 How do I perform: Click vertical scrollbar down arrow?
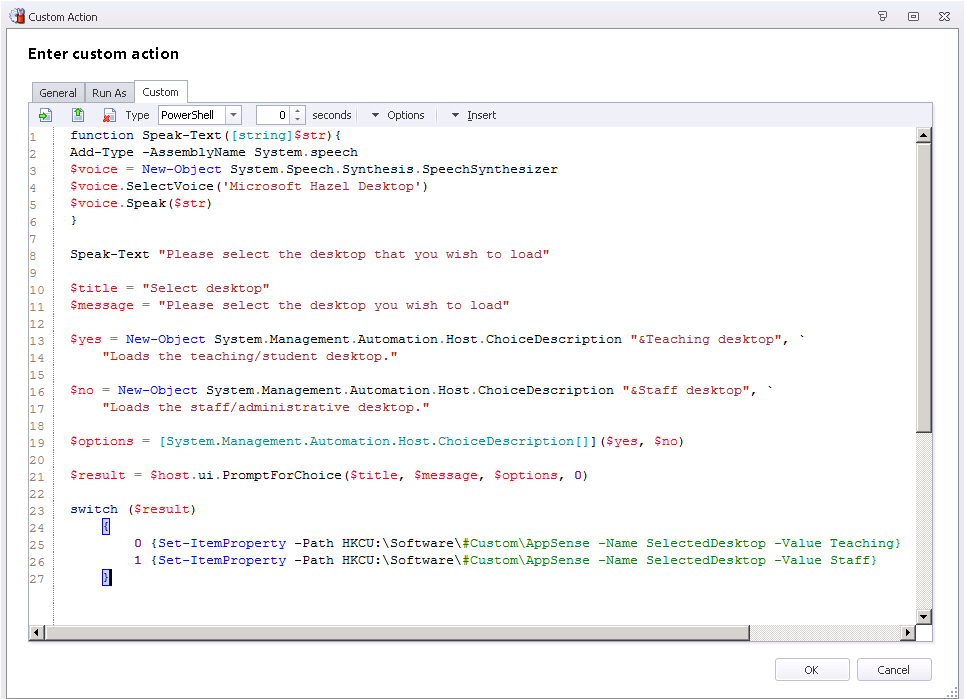point(923,617)
